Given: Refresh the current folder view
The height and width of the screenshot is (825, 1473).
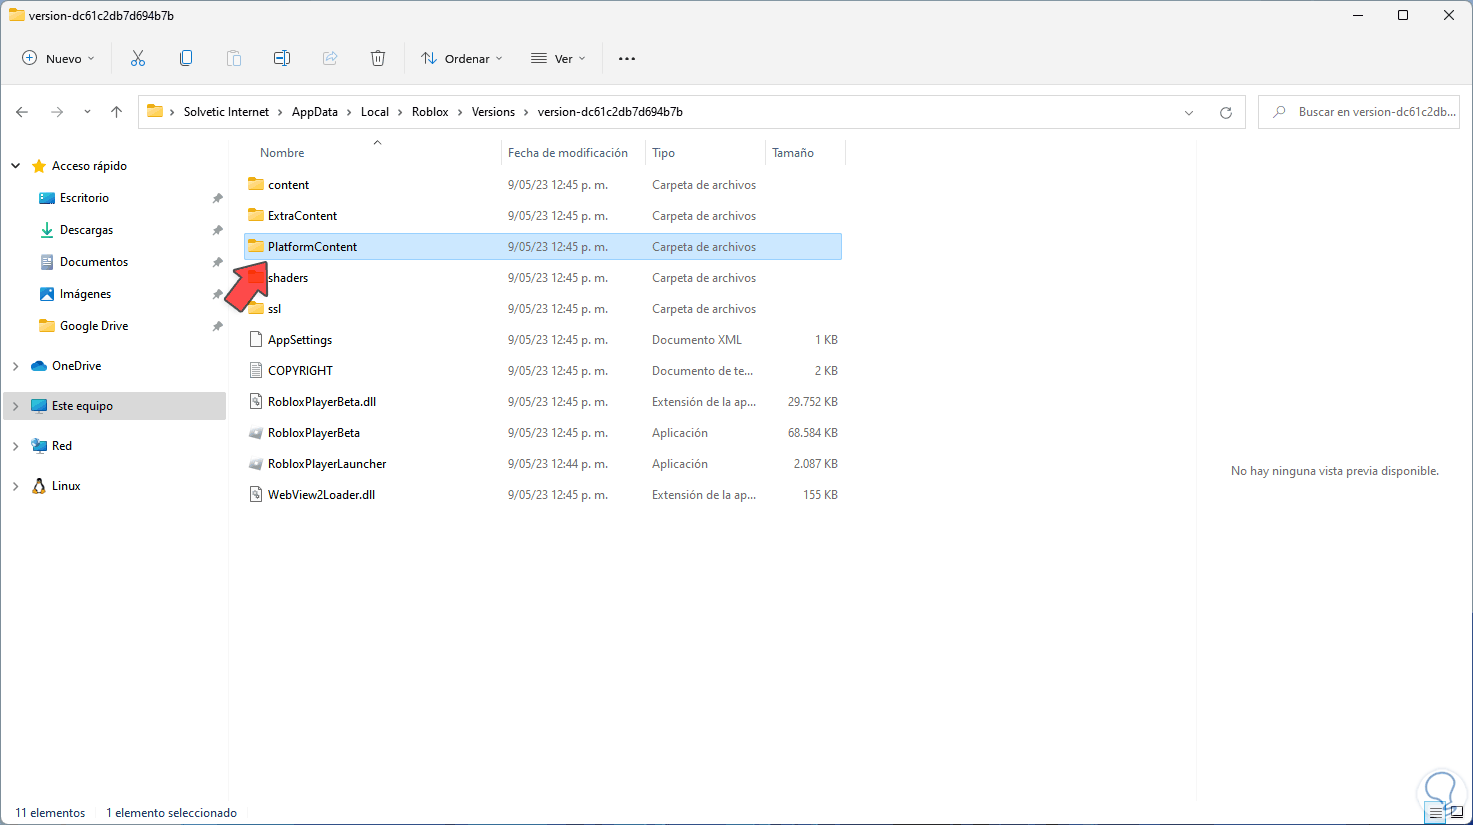Looking at the screenshot, I should point(1226,112).
